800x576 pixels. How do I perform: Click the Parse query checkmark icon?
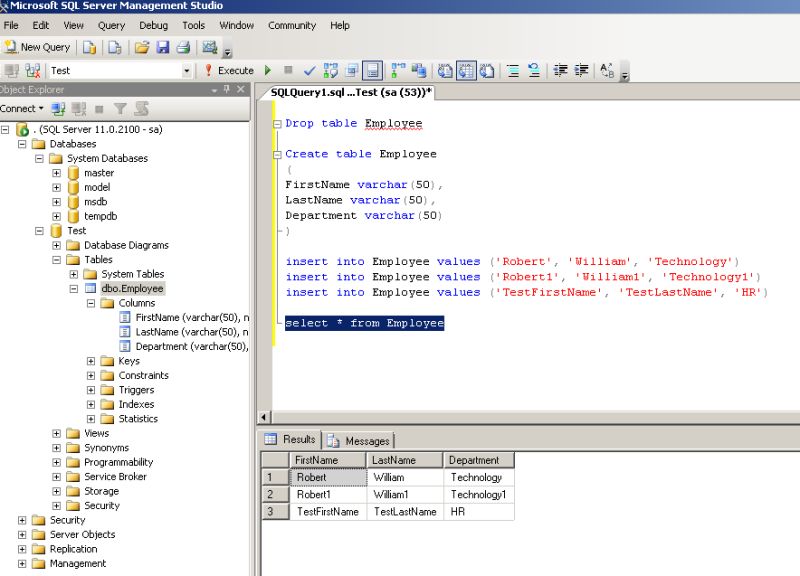click(x=309, y=70)
